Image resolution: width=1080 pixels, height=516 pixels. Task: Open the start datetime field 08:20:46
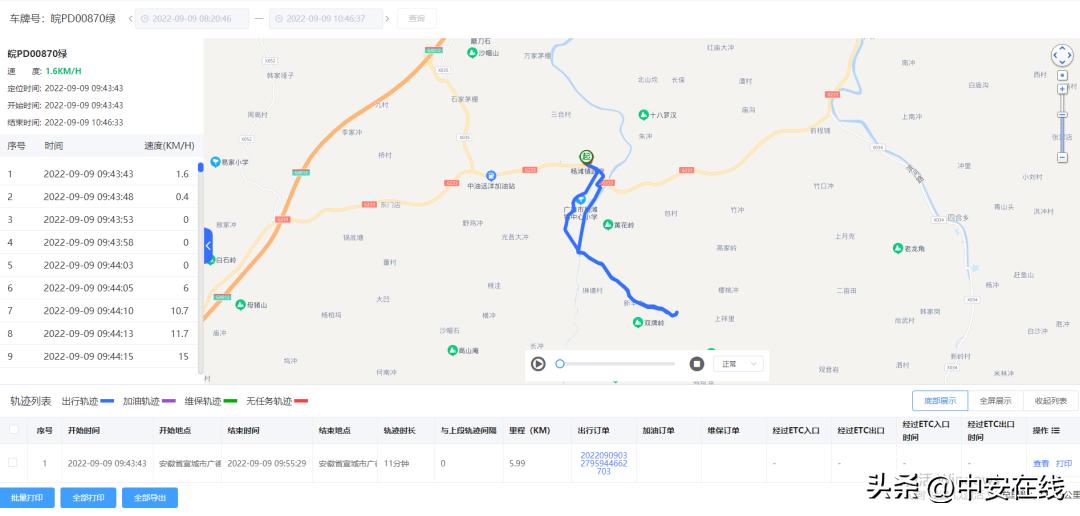pyautogui.click(x=191, y=19)
